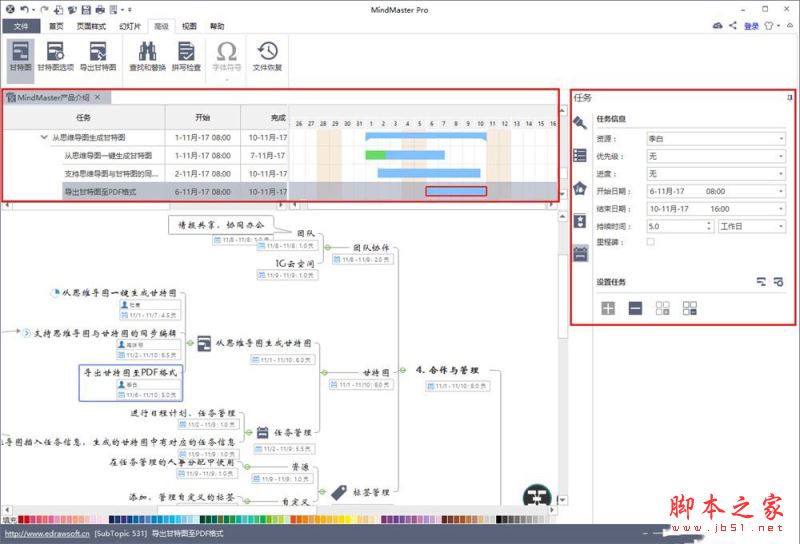The height and width of the screenshot is (544, 800).
Task: Expand the 字体符号 dropdown arrow
Action: (227, 80)
